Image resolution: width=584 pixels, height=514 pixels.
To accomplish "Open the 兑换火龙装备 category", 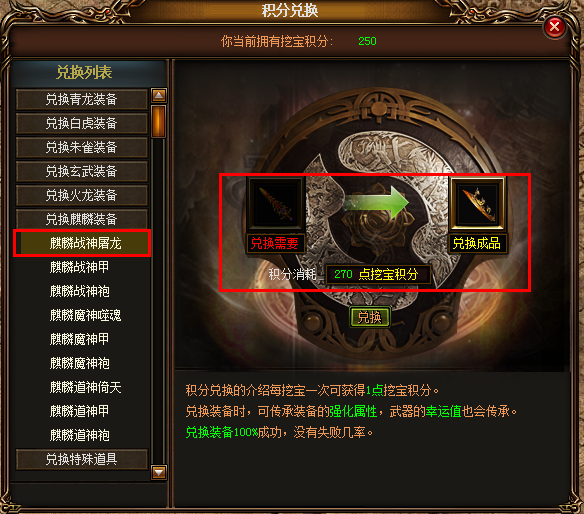I will [x=82, y=195].
